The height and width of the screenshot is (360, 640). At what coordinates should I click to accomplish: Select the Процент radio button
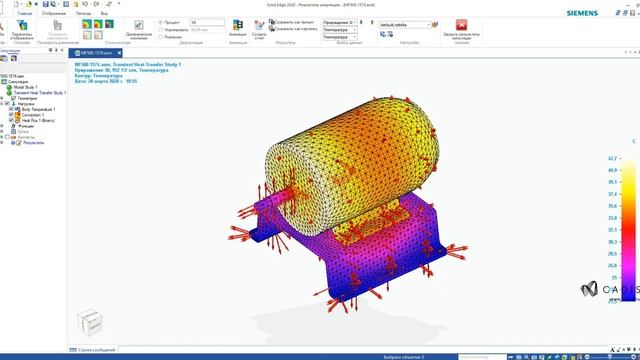coord(160,22)
